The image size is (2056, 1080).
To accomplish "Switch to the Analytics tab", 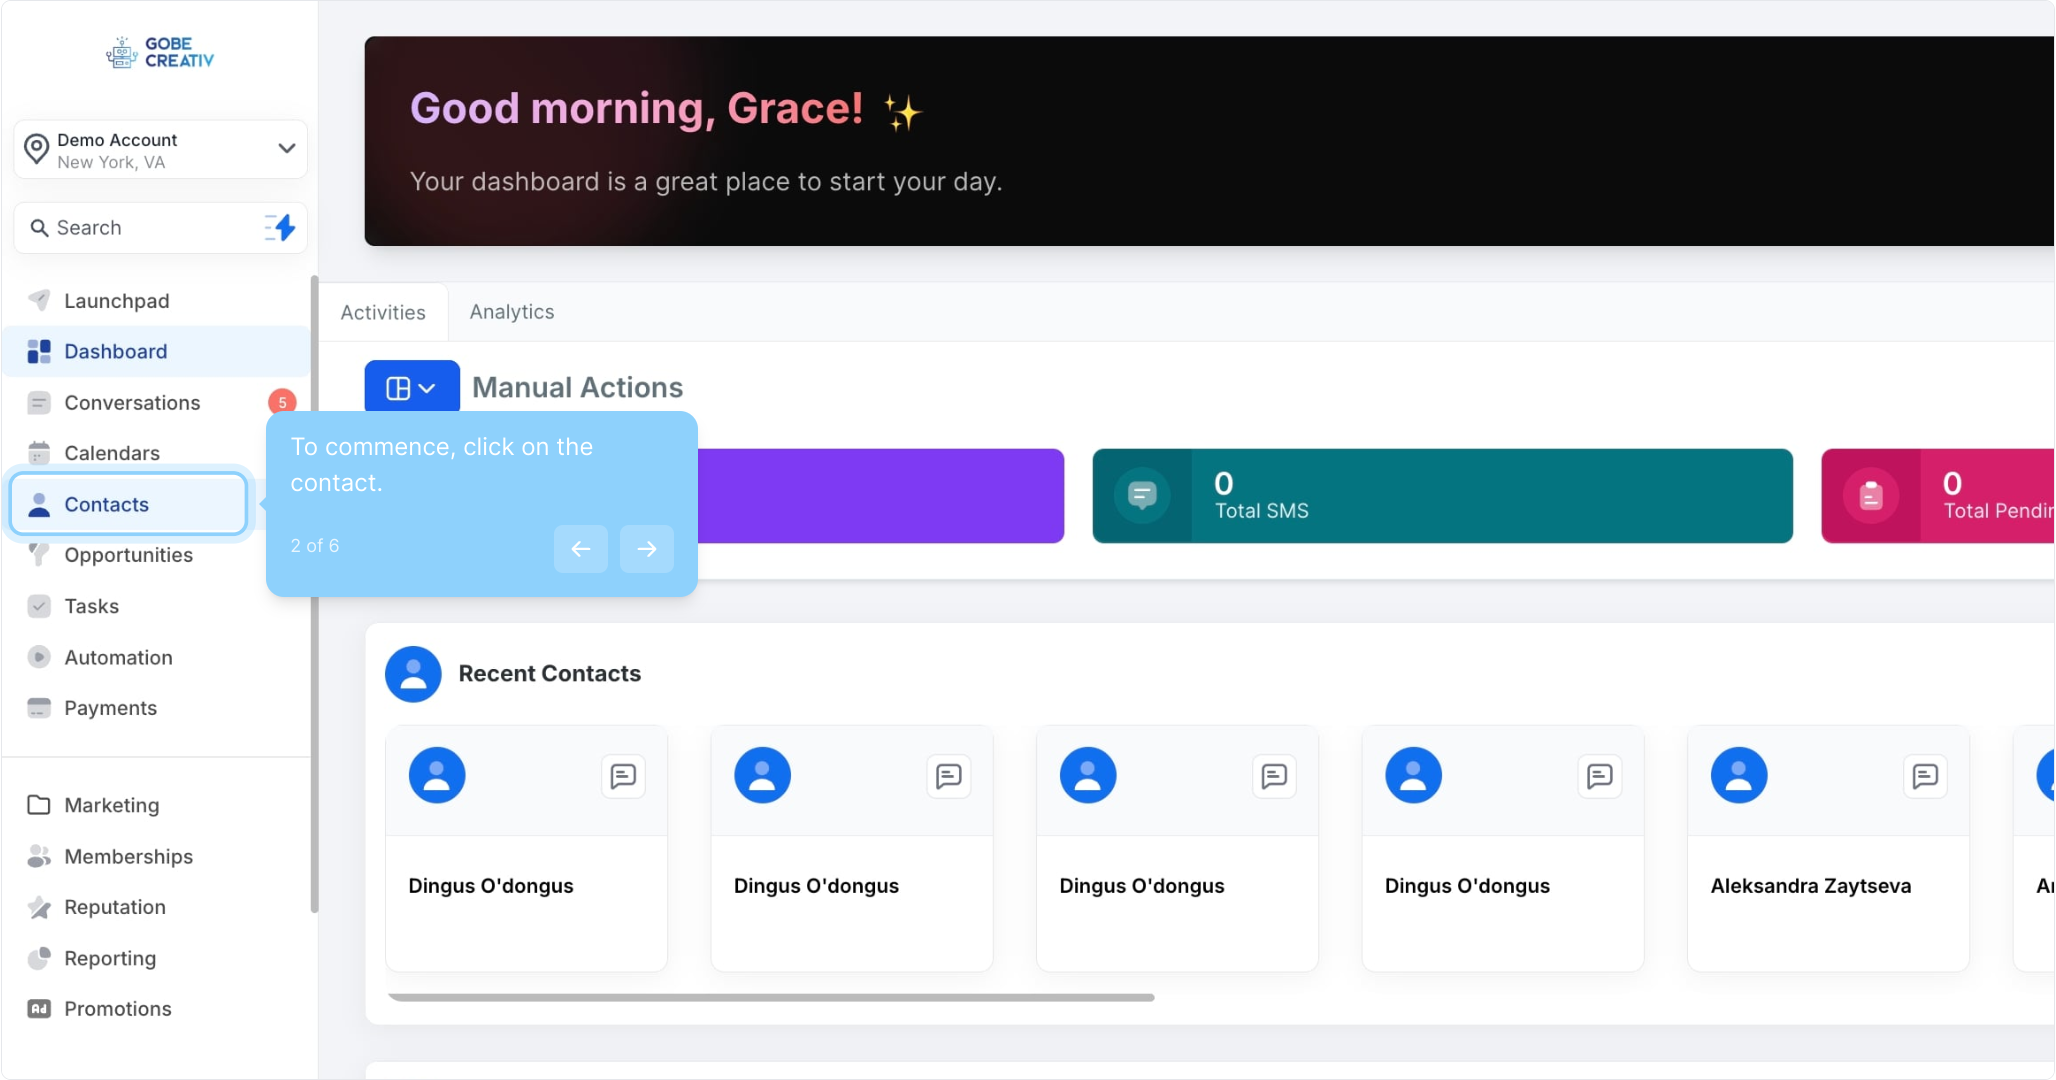I will click(511, 312).
